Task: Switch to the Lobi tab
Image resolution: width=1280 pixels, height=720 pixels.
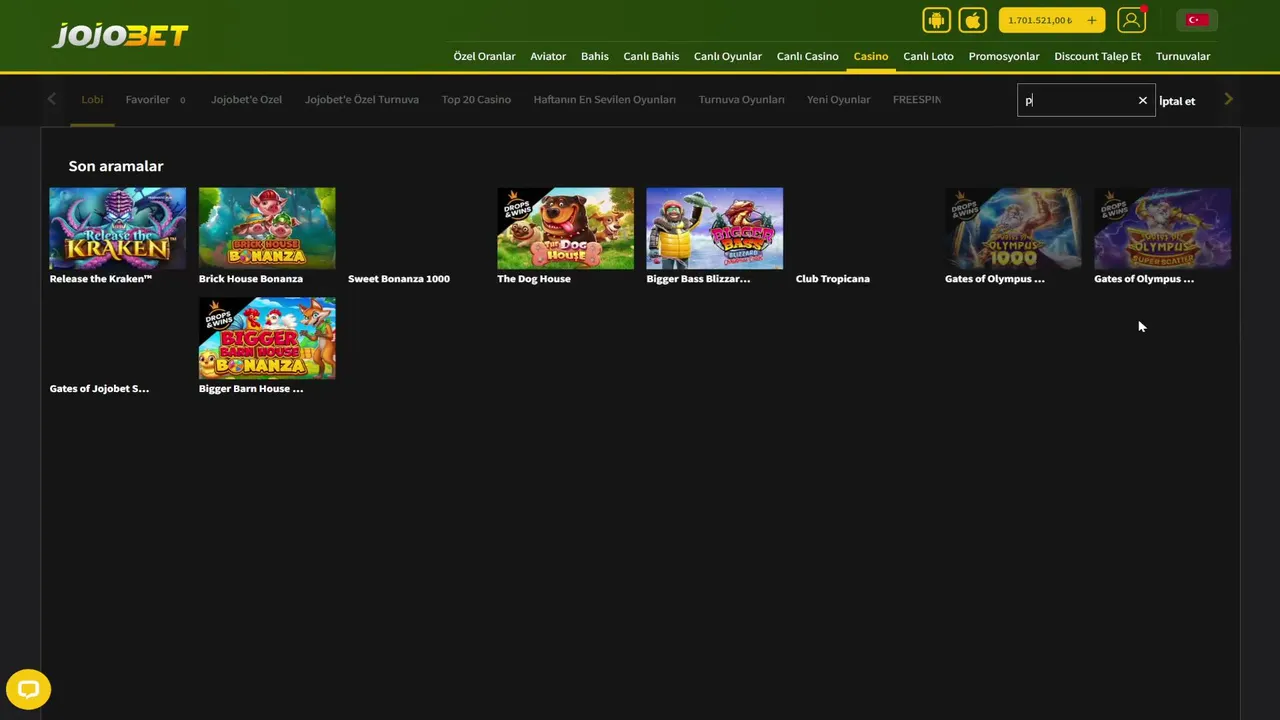Action: tap(92, 100)
